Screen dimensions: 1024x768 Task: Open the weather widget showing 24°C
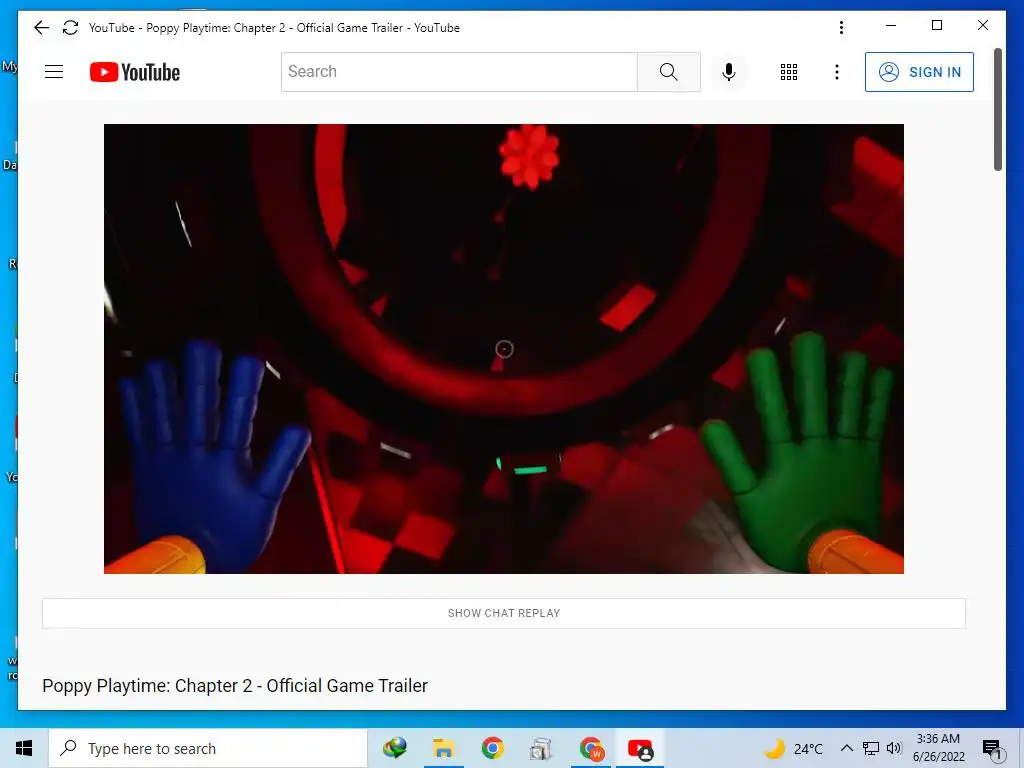[x=793, y=748]
